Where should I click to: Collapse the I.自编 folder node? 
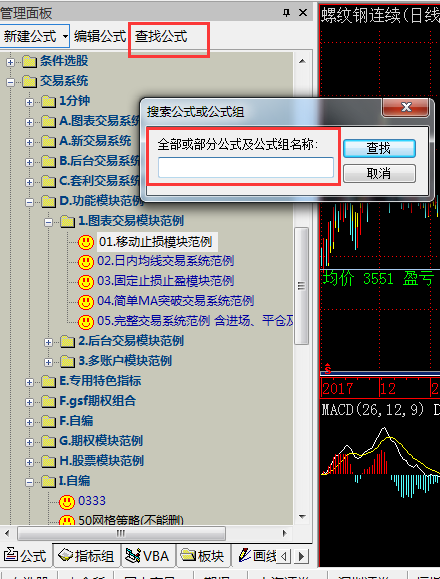pyautogui.click(x=29, y=482)
